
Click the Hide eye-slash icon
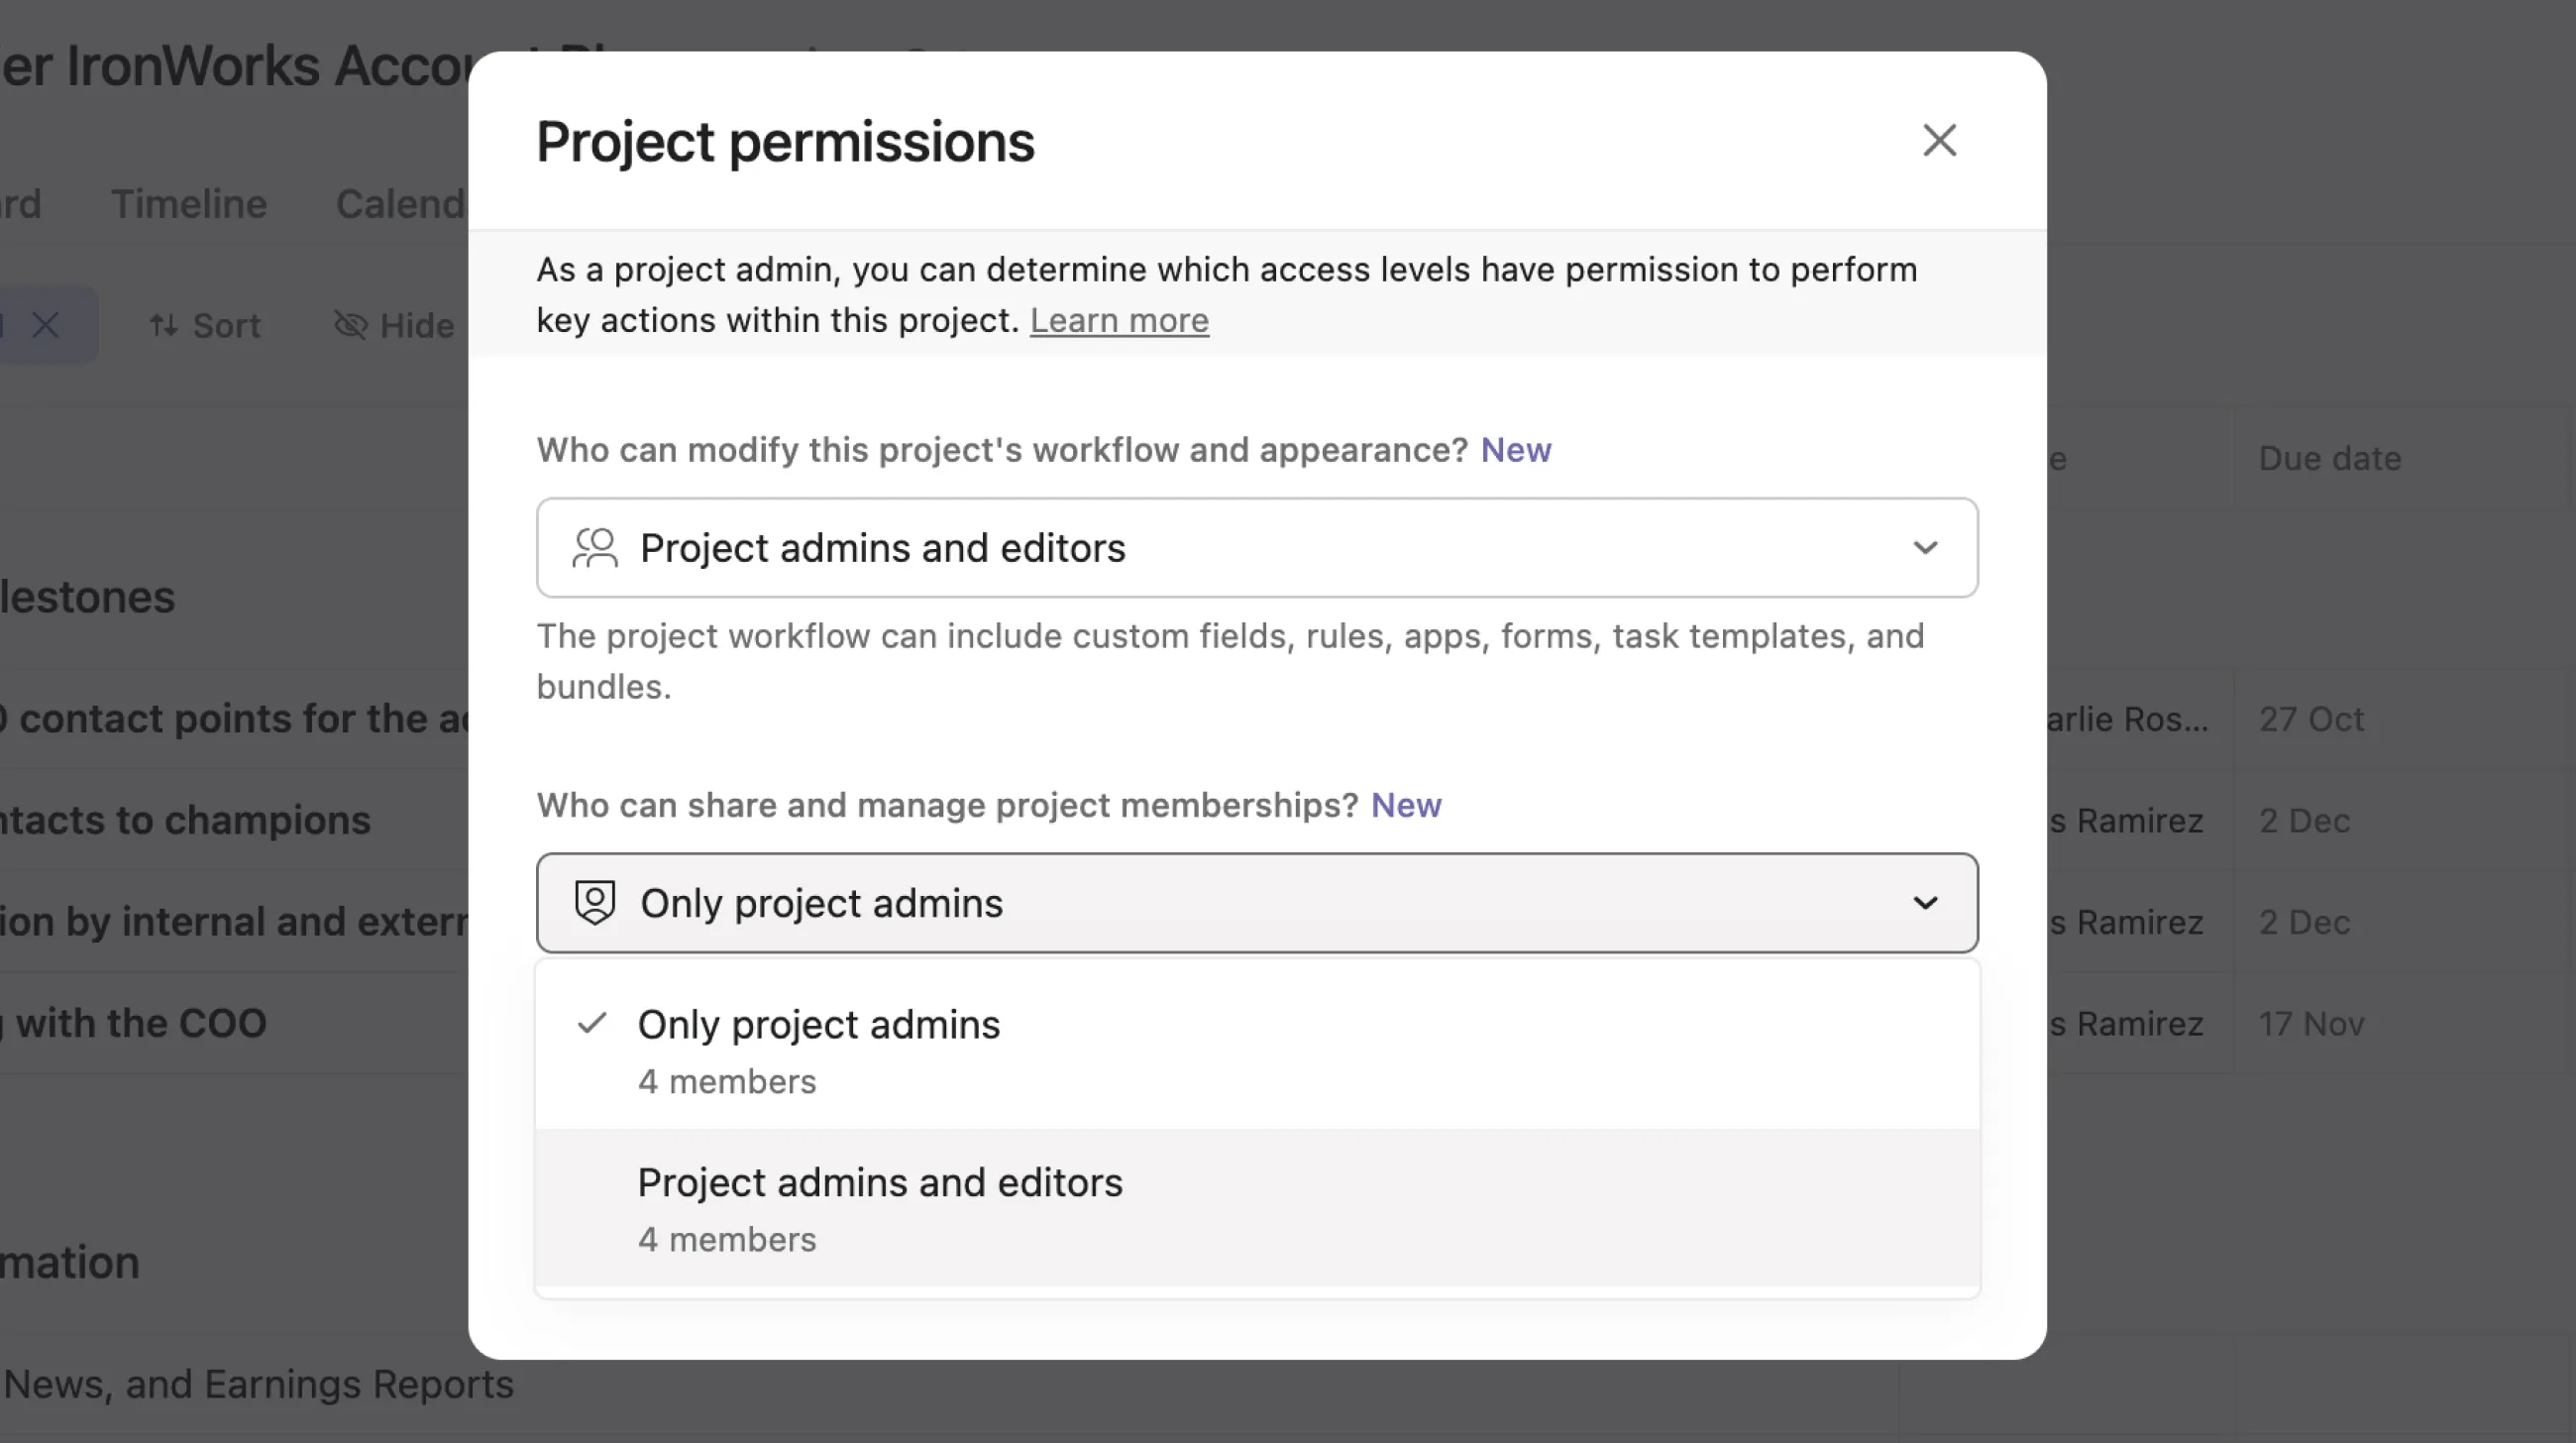click(350, 326)
